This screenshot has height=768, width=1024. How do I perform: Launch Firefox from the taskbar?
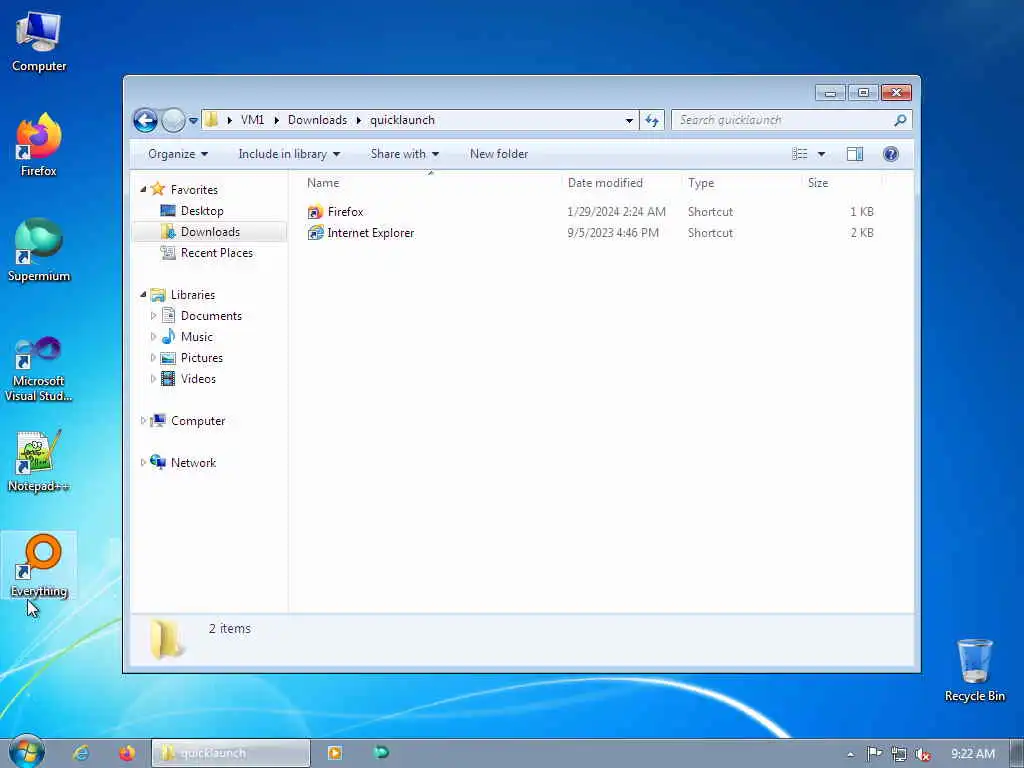point(127,753)
